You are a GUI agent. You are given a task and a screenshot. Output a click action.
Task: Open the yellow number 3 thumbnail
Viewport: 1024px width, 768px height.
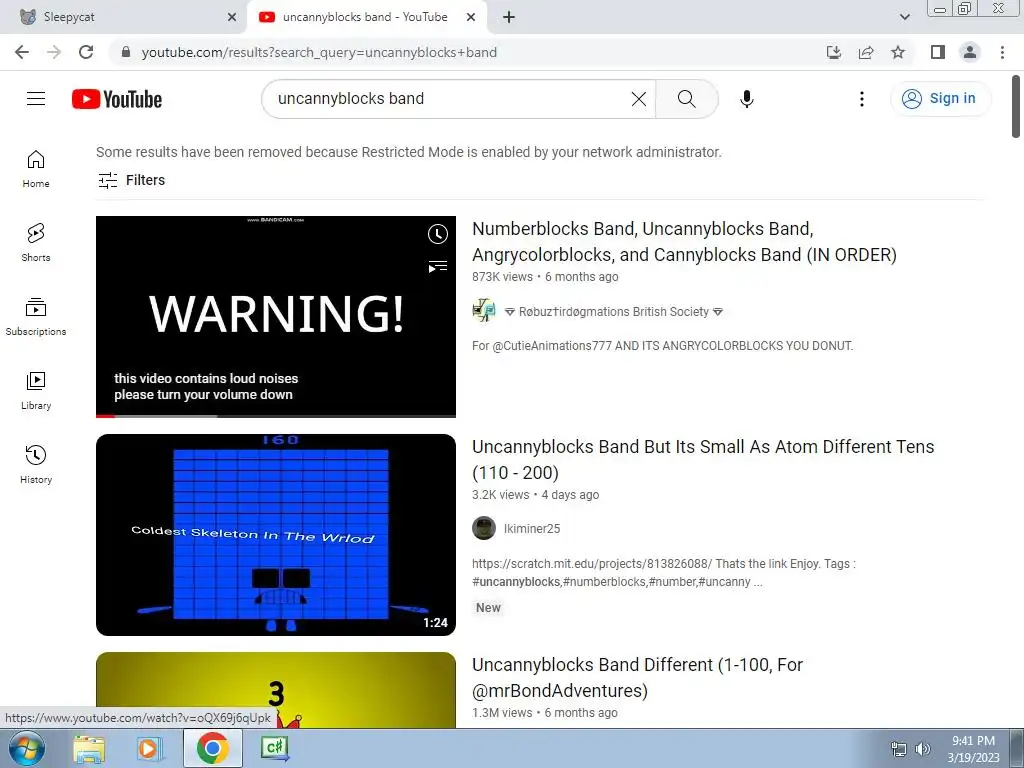276,690
